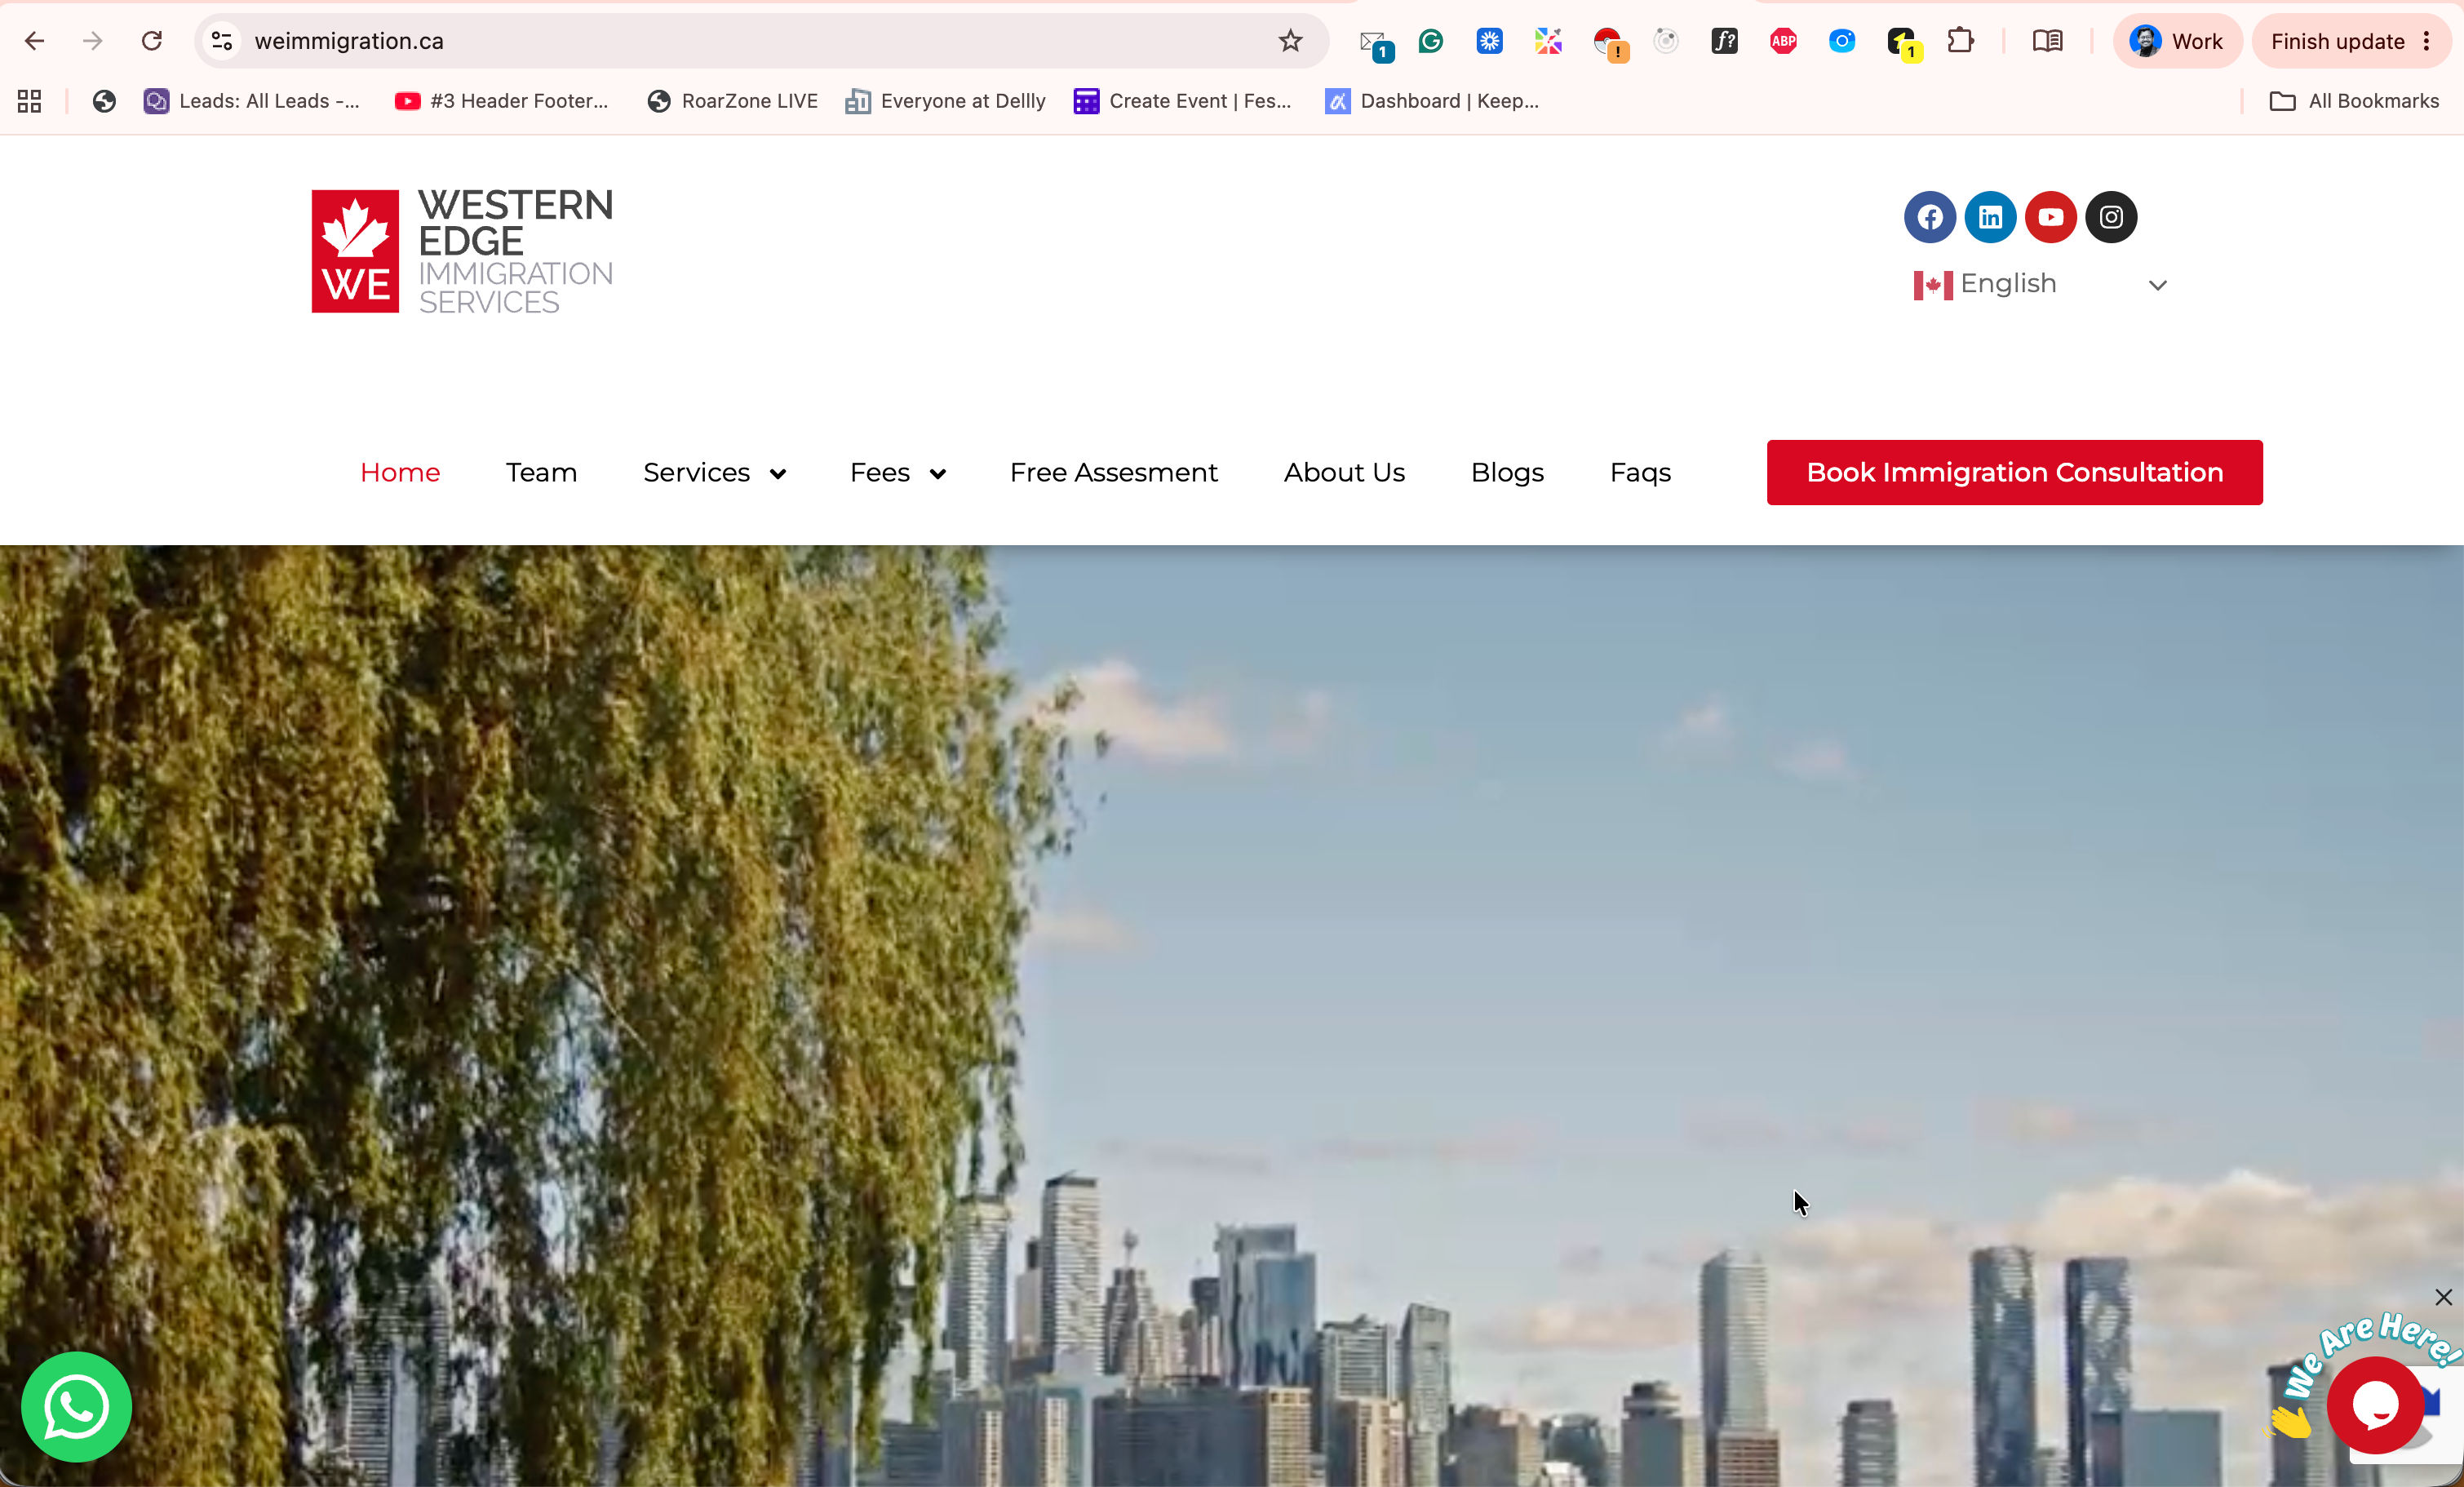
Task: Open the Facebook social icon
Action: point(1929,217)
